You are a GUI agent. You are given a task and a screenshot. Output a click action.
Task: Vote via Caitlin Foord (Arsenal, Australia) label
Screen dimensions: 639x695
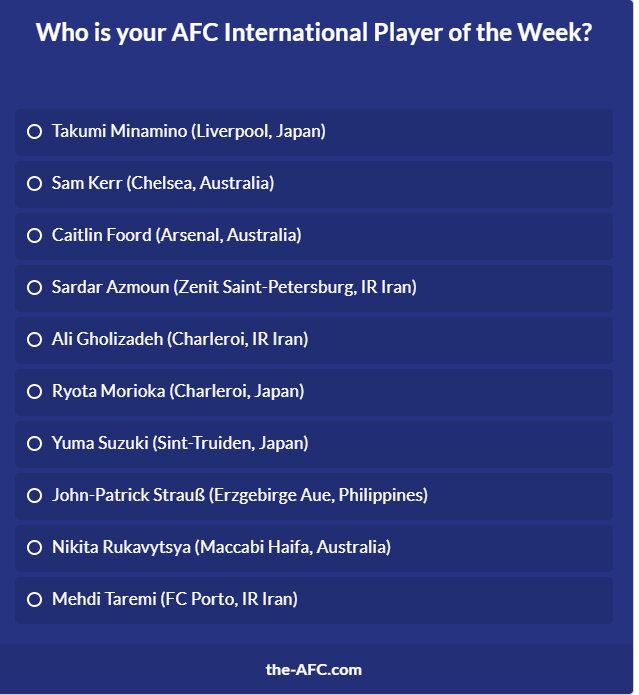point(177,235)
